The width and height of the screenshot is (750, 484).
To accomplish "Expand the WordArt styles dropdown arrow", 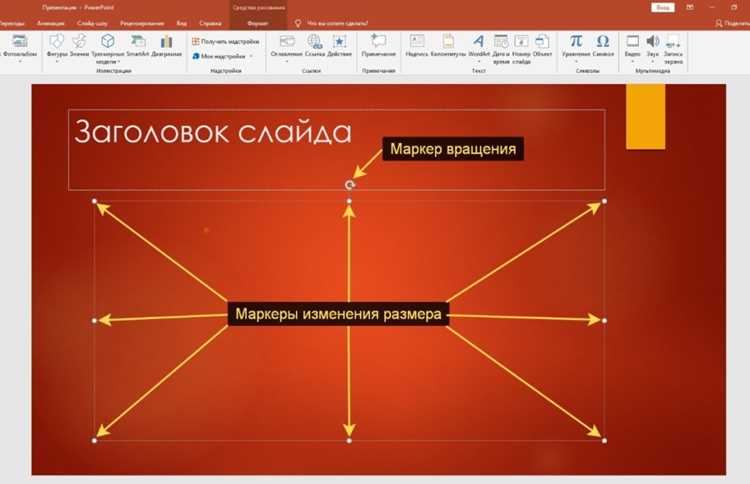I will (479, 61).
